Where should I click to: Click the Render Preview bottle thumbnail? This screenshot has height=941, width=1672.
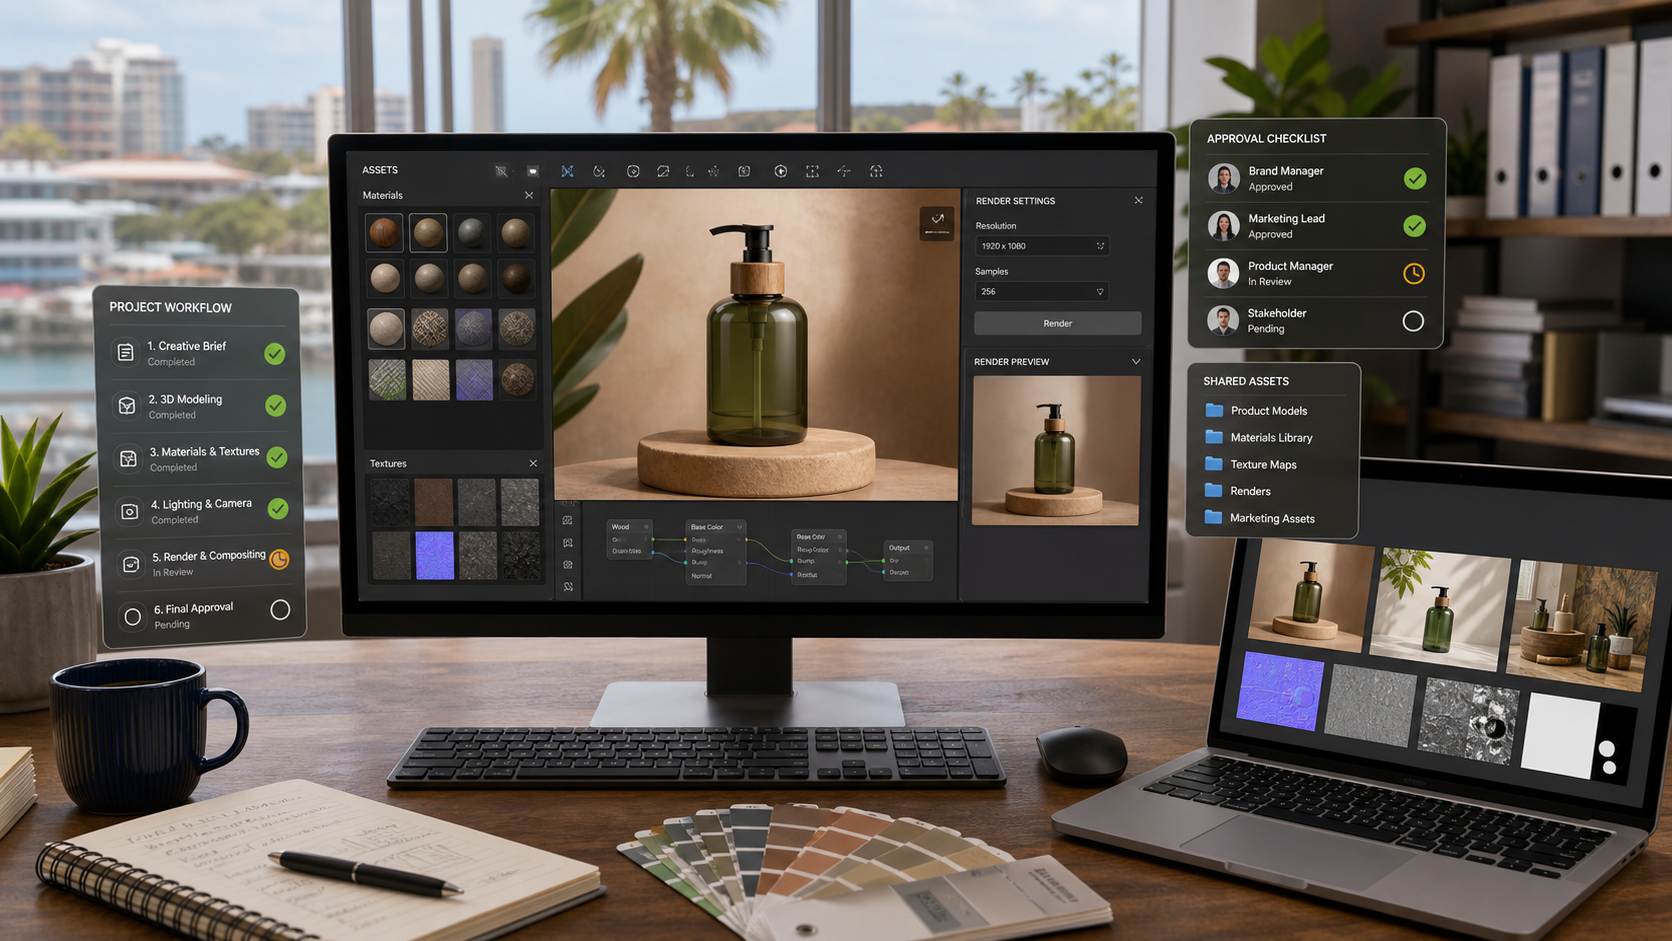pos(1056,450)
